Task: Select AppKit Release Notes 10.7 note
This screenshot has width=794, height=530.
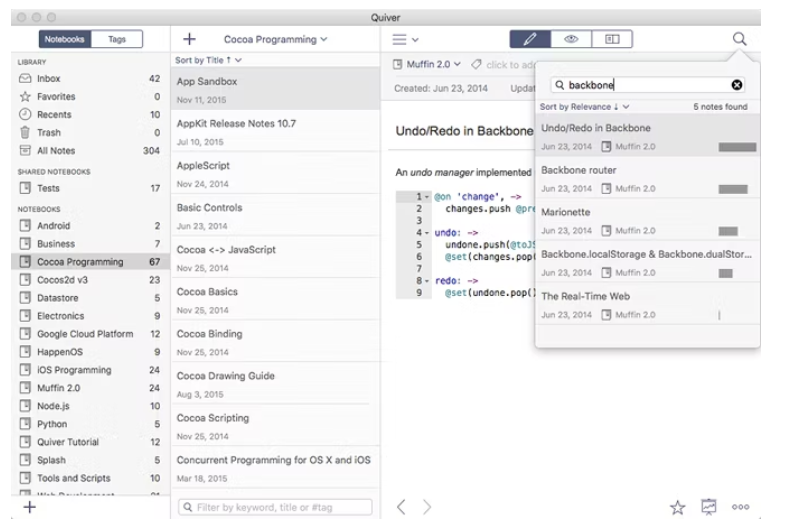Action: coord(275,131)
